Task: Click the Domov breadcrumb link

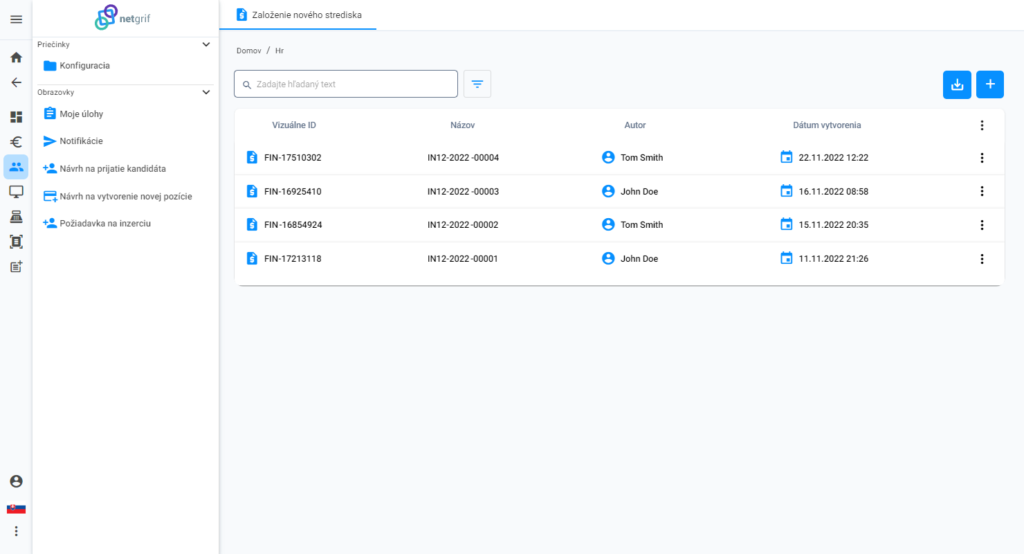Action: coord(249,50)
